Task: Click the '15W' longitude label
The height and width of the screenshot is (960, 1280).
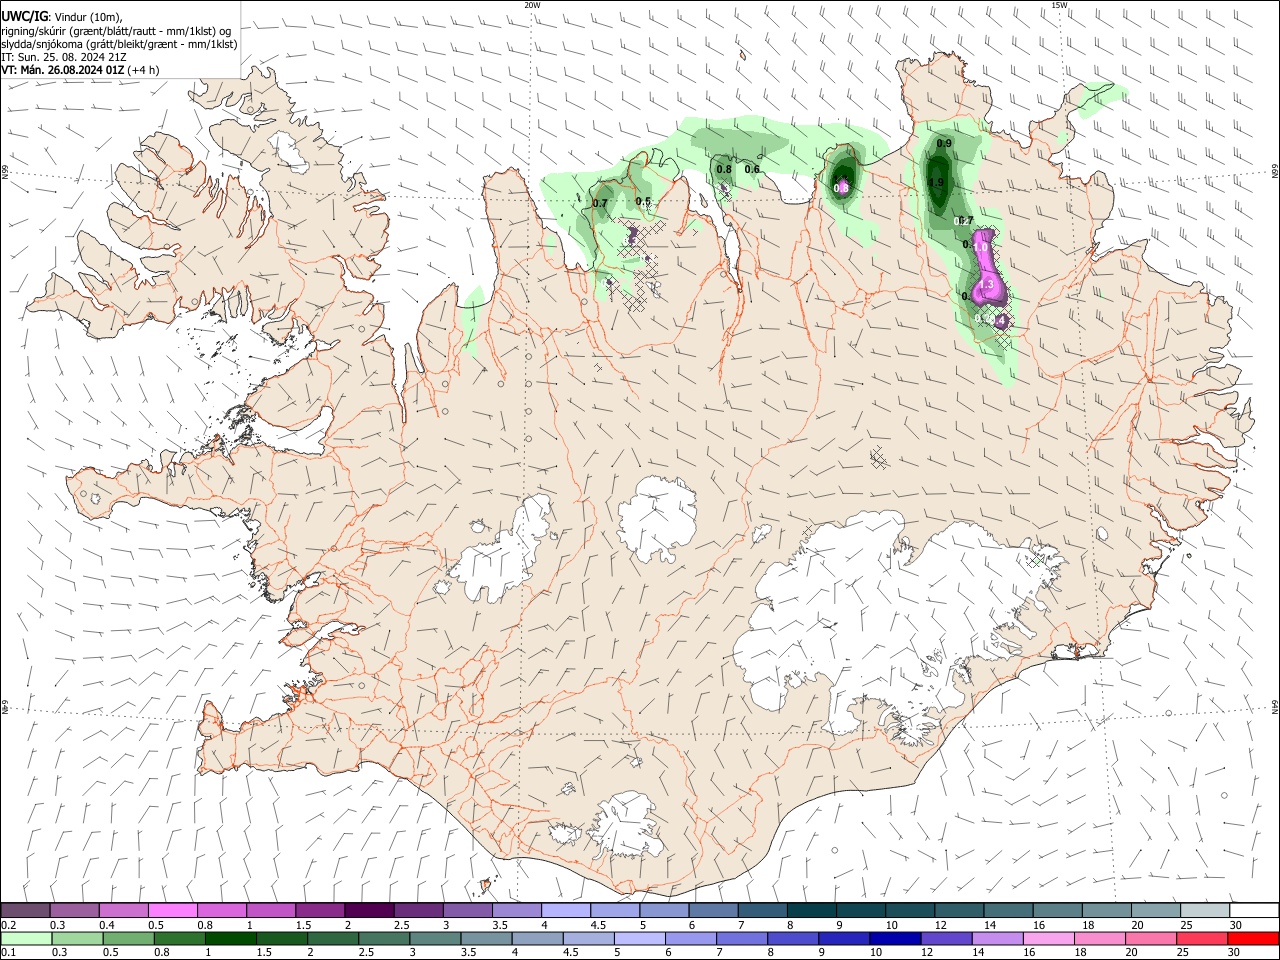Action: point(1059,5)
